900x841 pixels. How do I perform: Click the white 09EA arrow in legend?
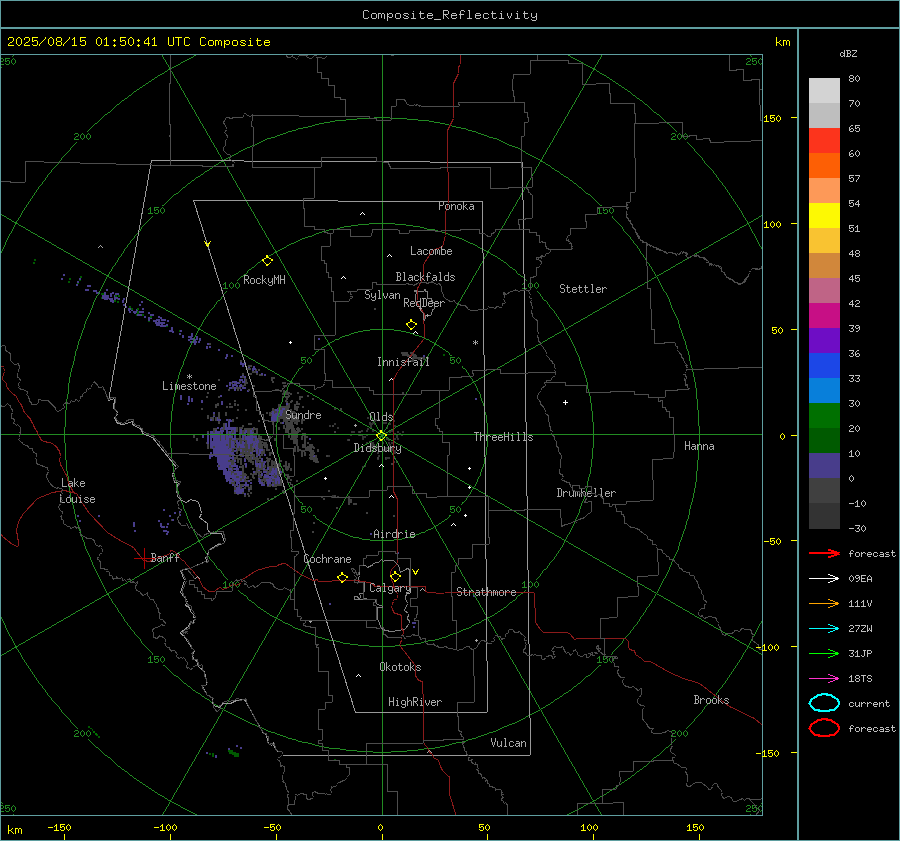tap(824, 579)
